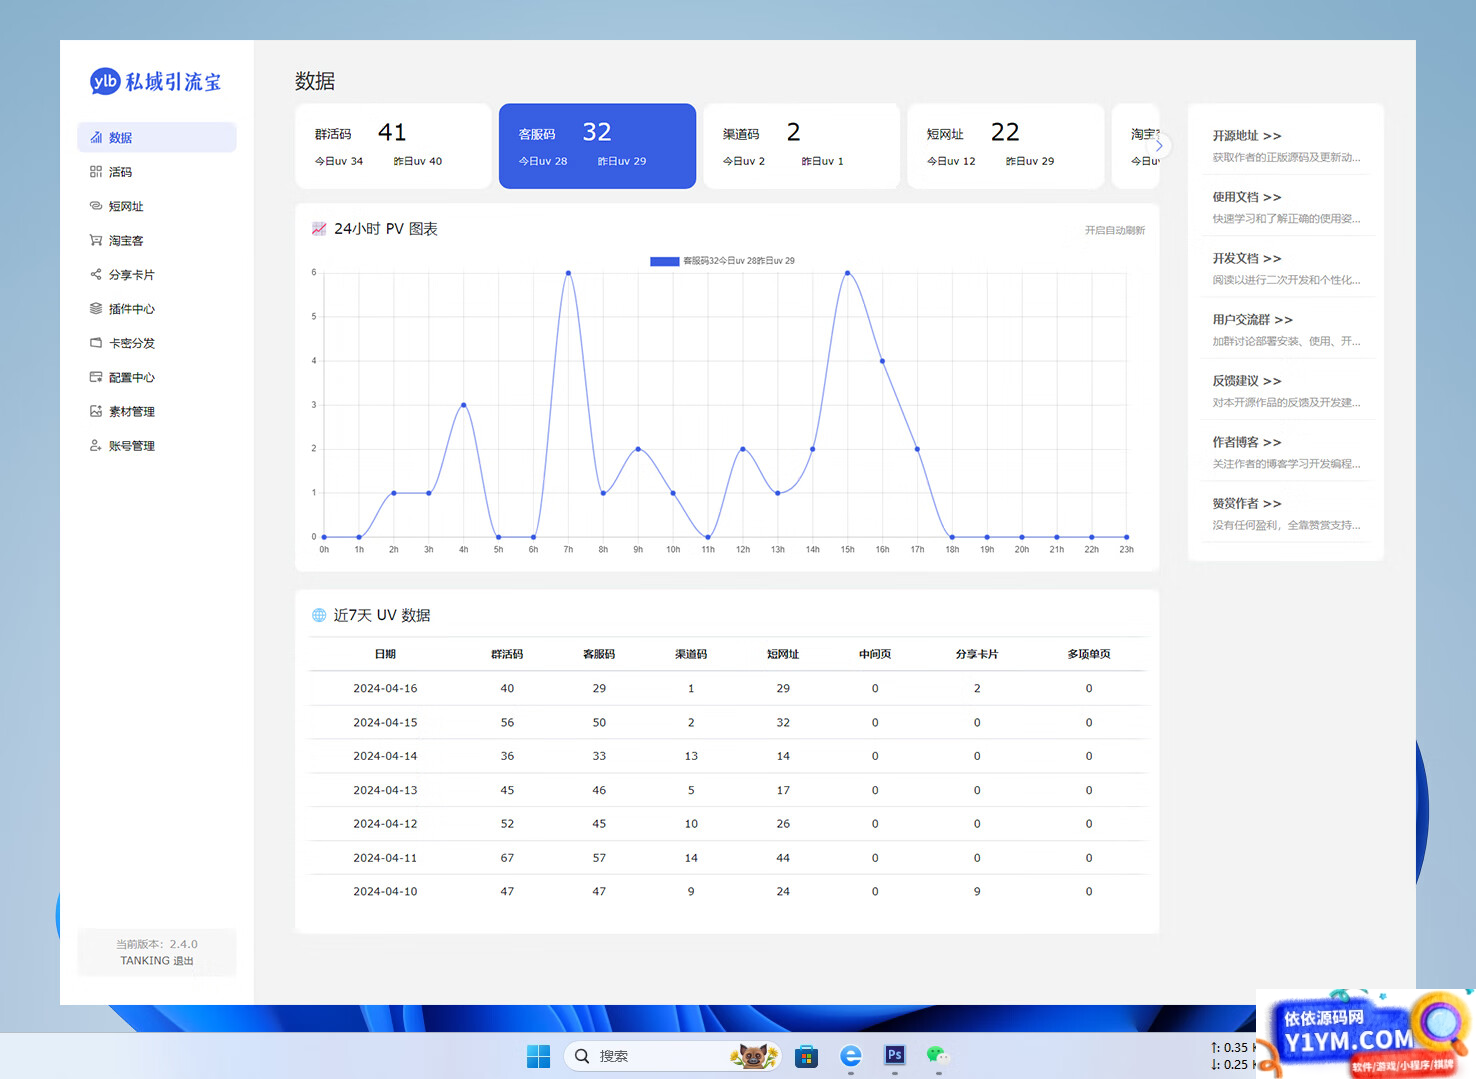Click the 账号管理 user icon
1476x1079 pixels.
pyautogui.click(x=96, y=445)
